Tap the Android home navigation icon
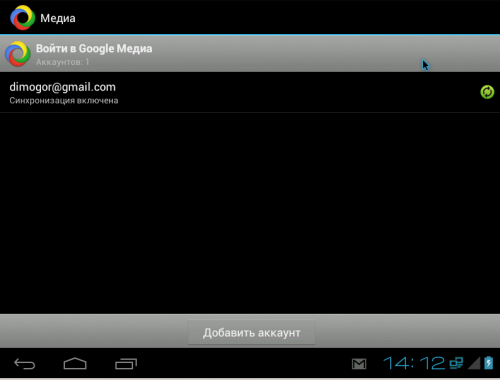This screenshot has height=380, width=500. (x=75, y=363)
